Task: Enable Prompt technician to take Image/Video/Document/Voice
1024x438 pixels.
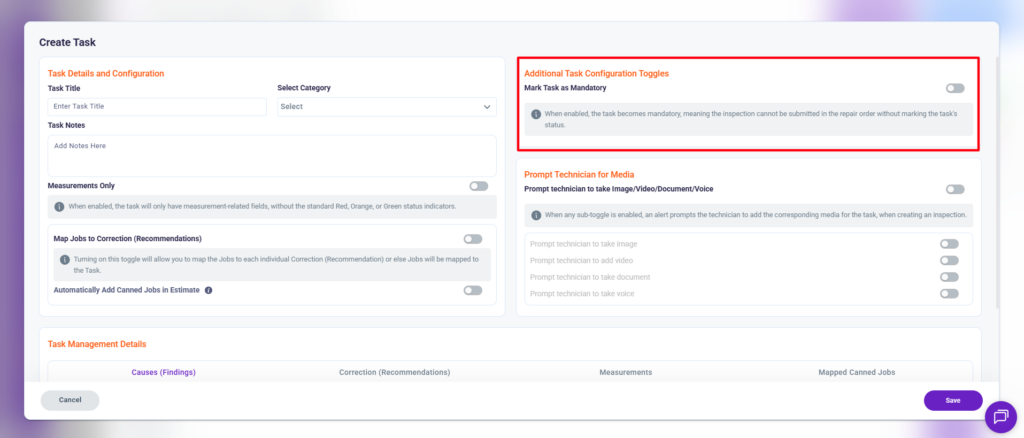Action: click(x=955, y=189)
